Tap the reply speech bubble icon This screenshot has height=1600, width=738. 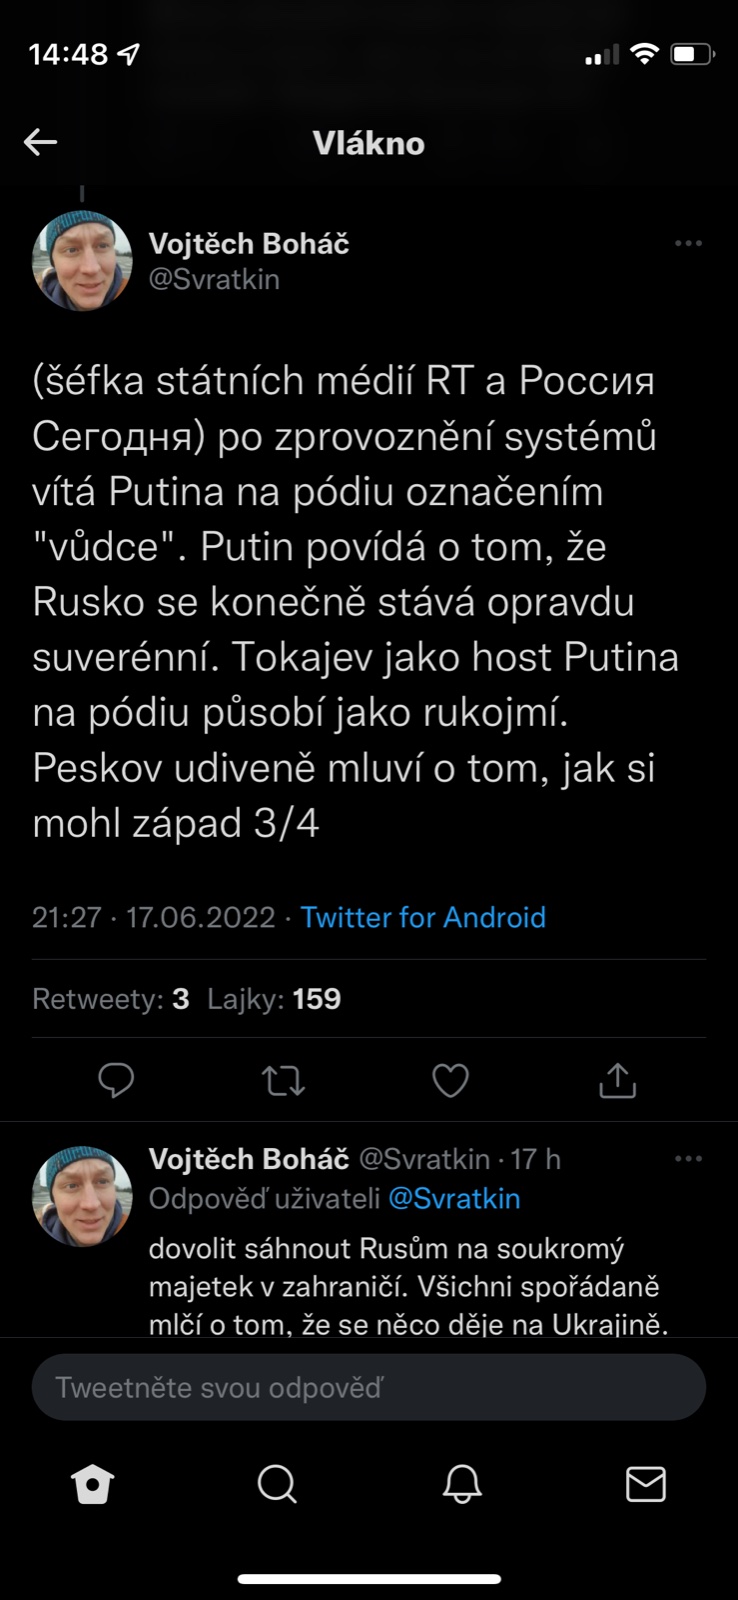116,1080
